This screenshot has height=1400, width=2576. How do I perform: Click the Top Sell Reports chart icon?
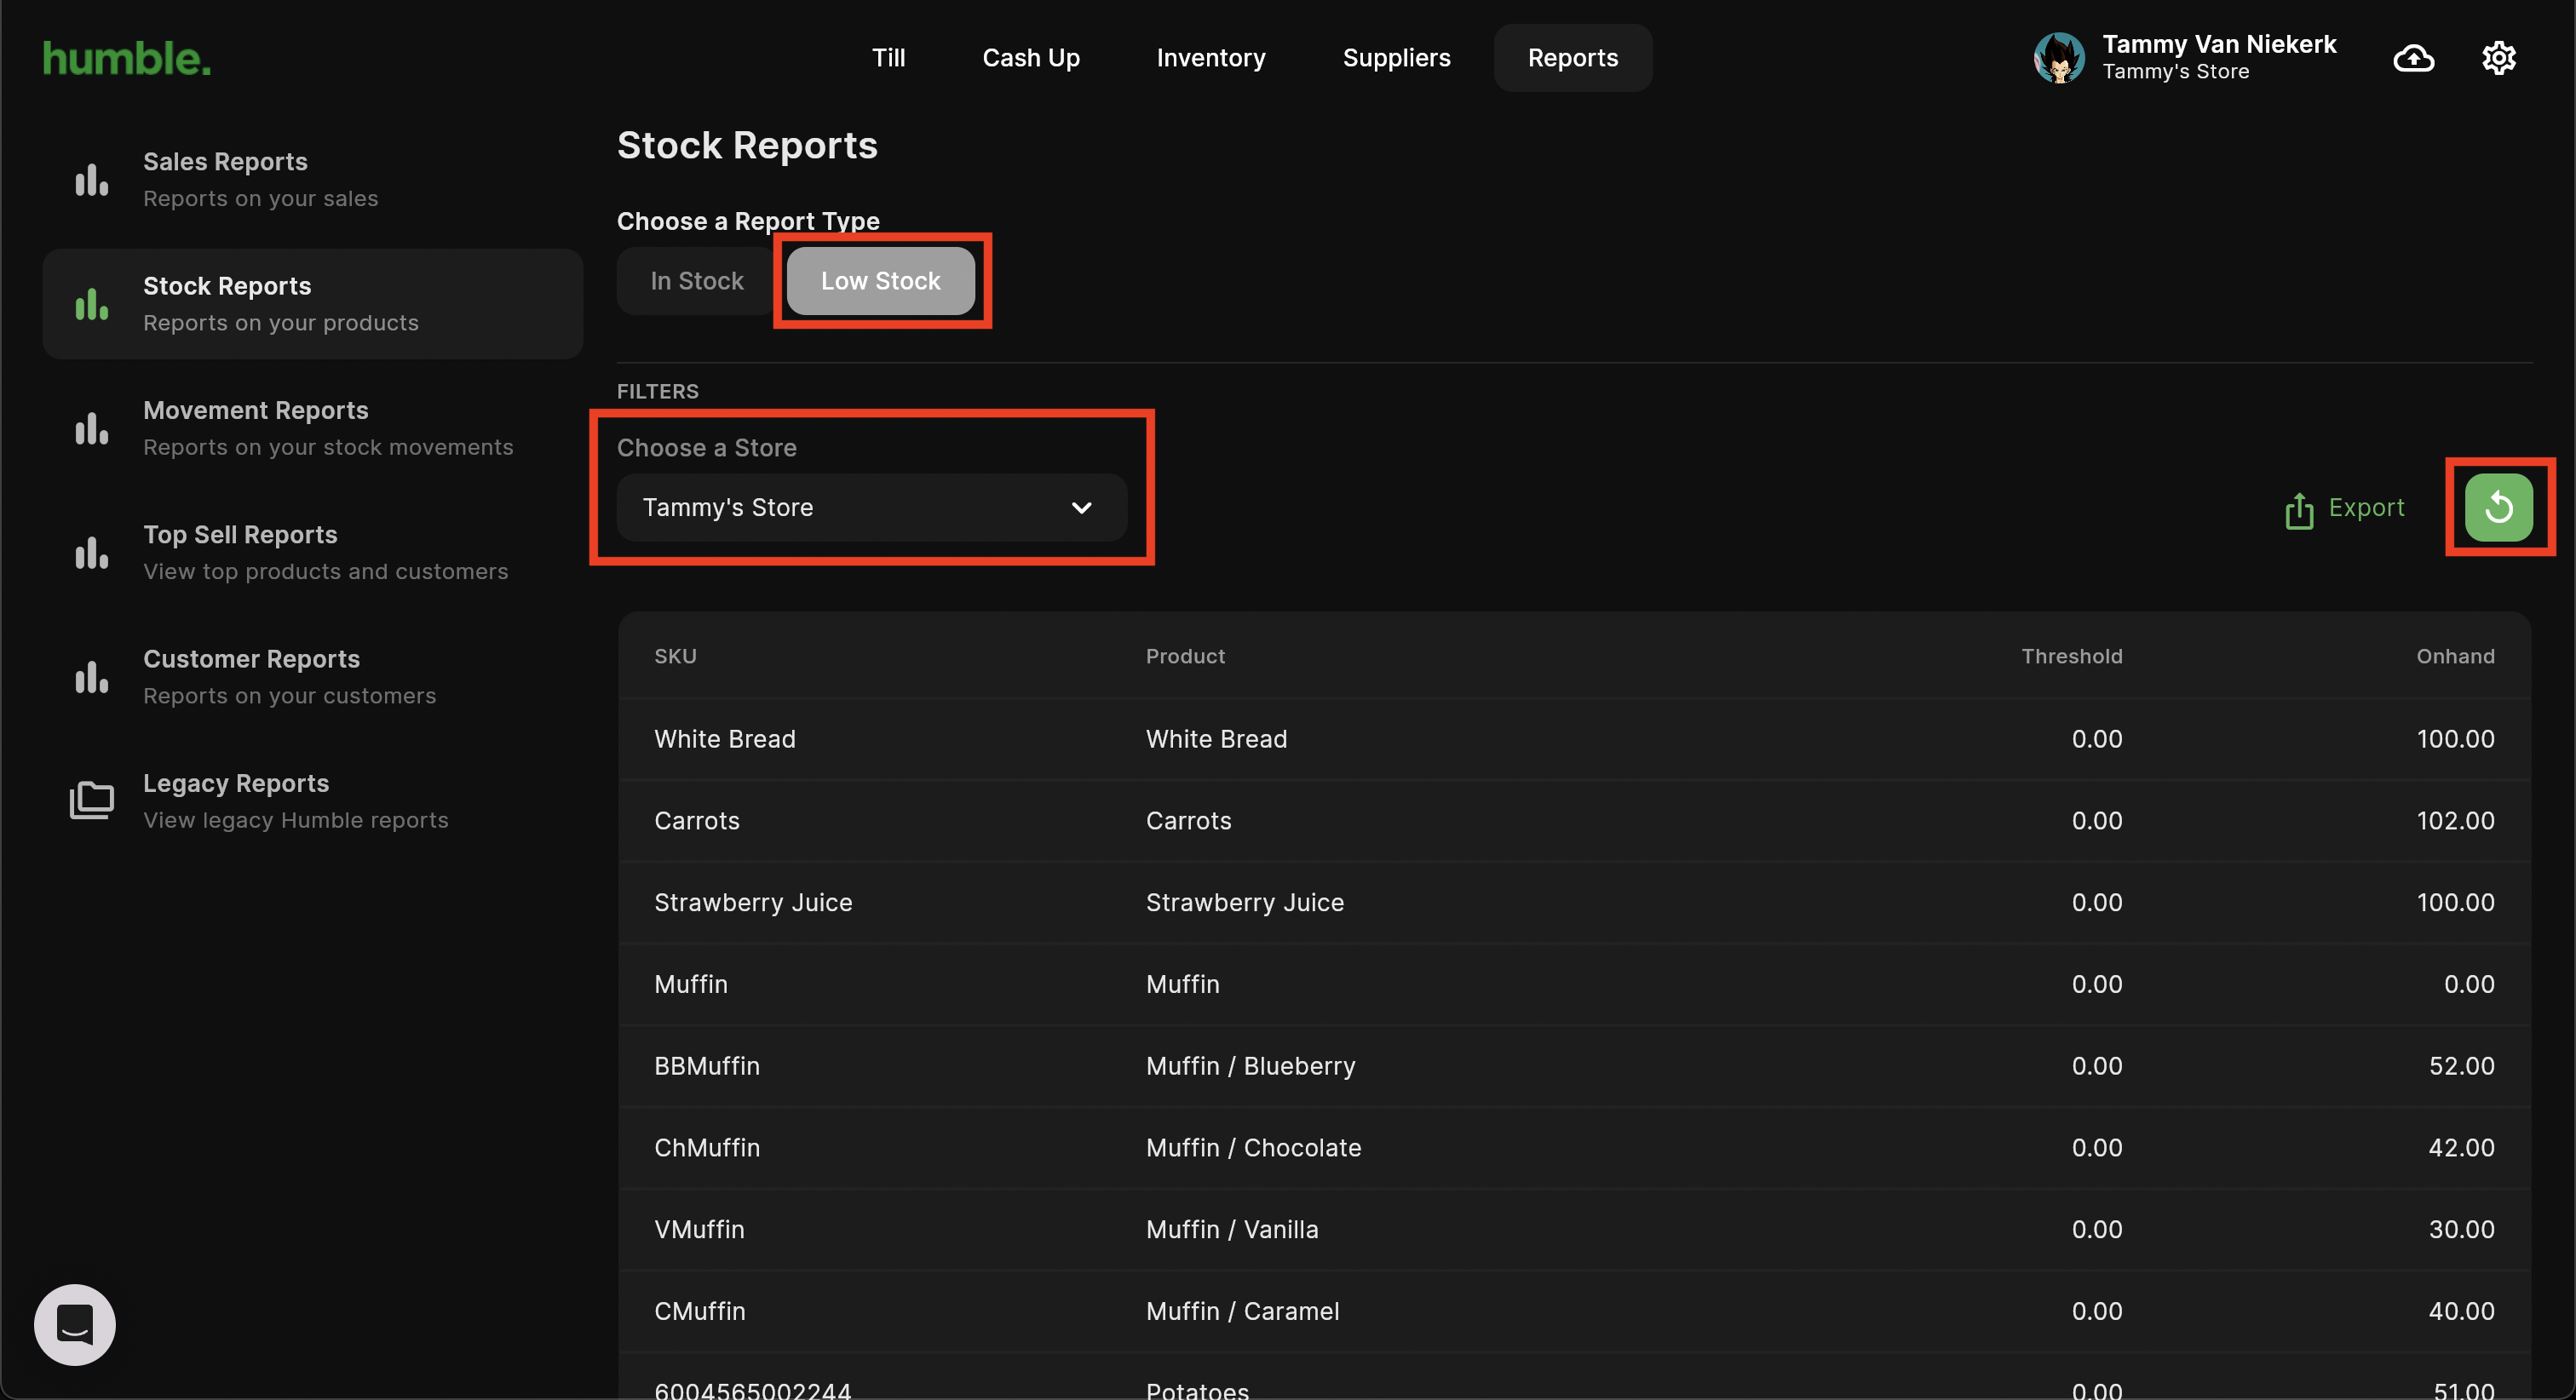click(92, 552)
